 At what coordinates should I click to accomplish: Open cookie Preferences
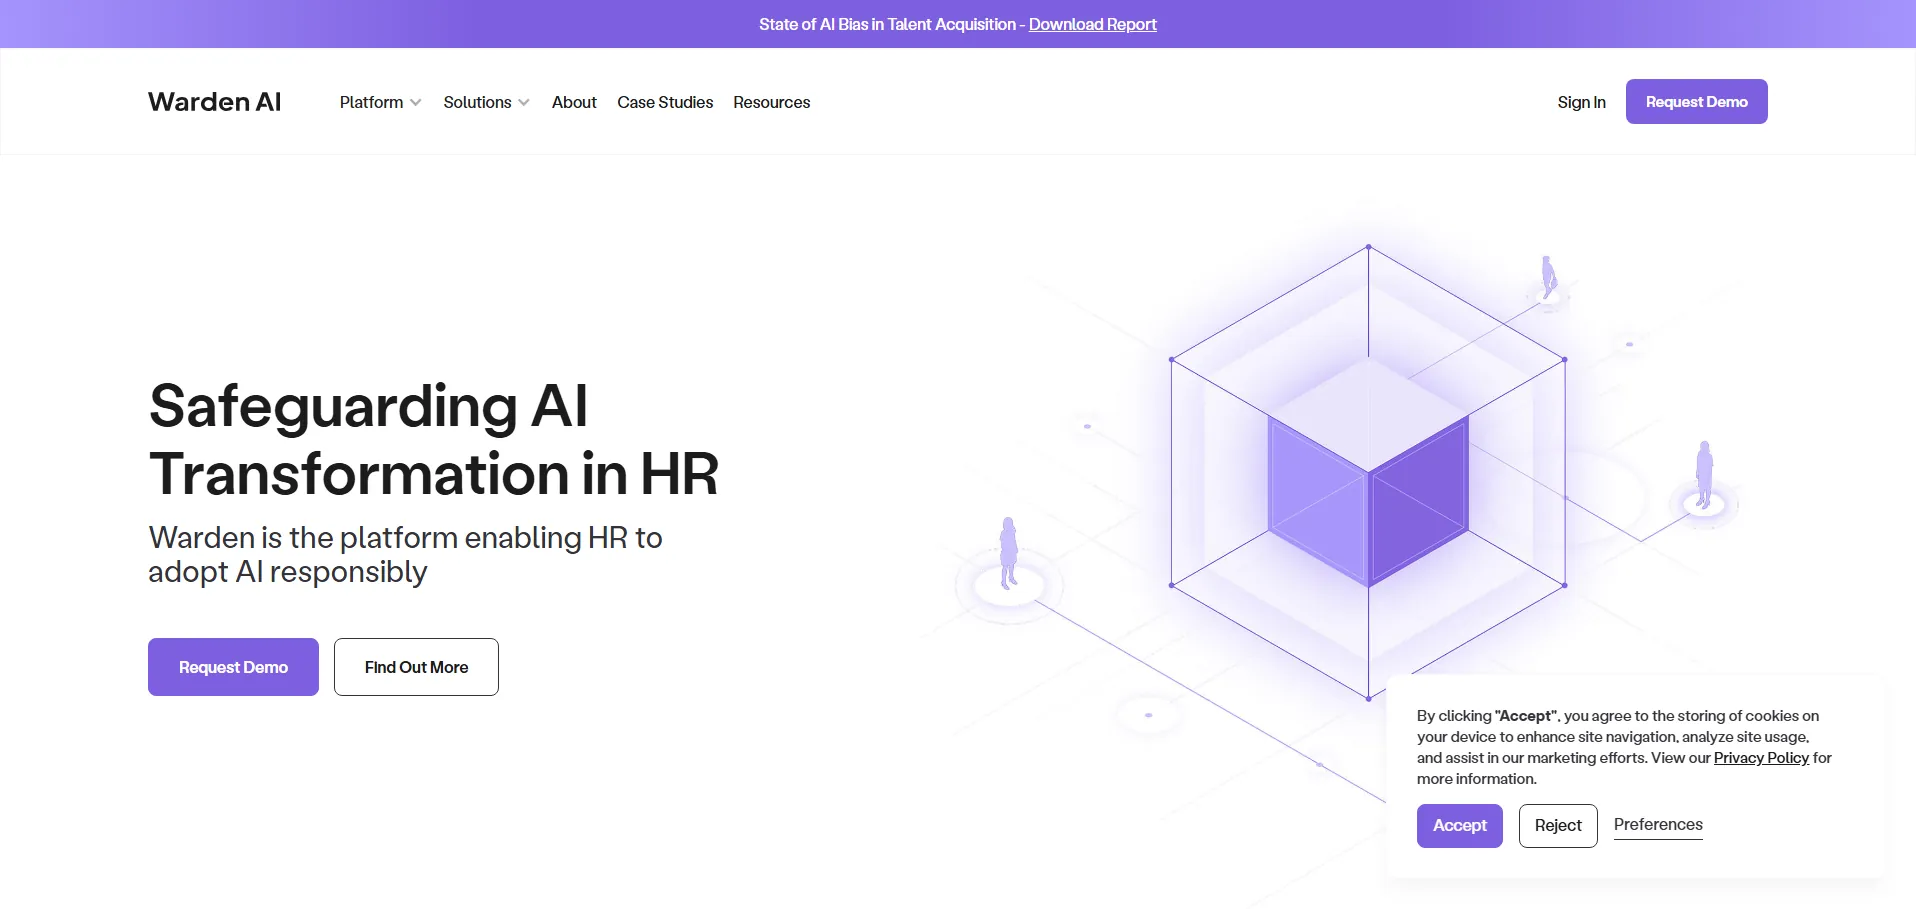(x=1657, y=825)
